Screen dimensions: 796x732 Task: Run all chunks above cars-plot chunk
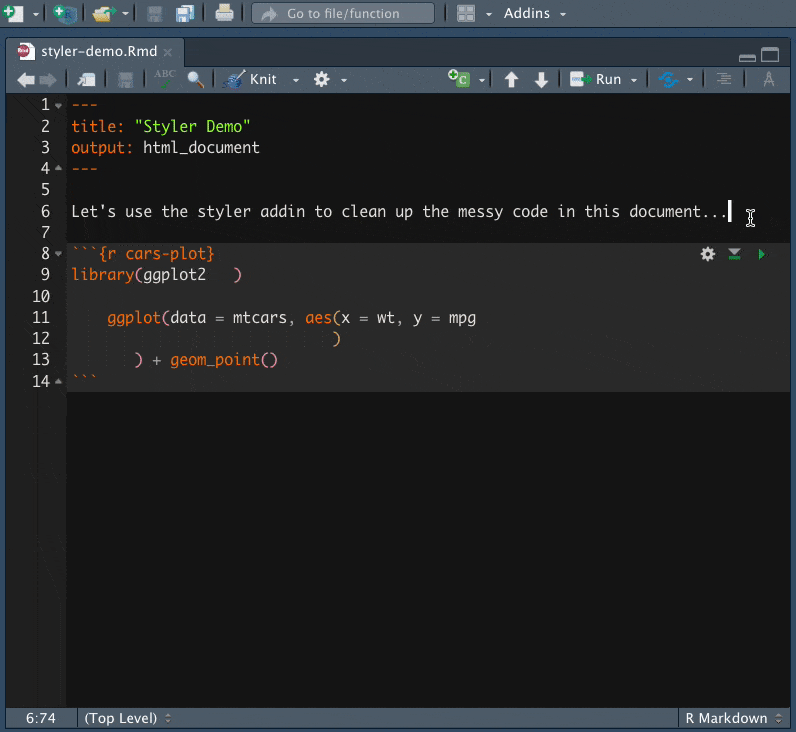(735, 254)
